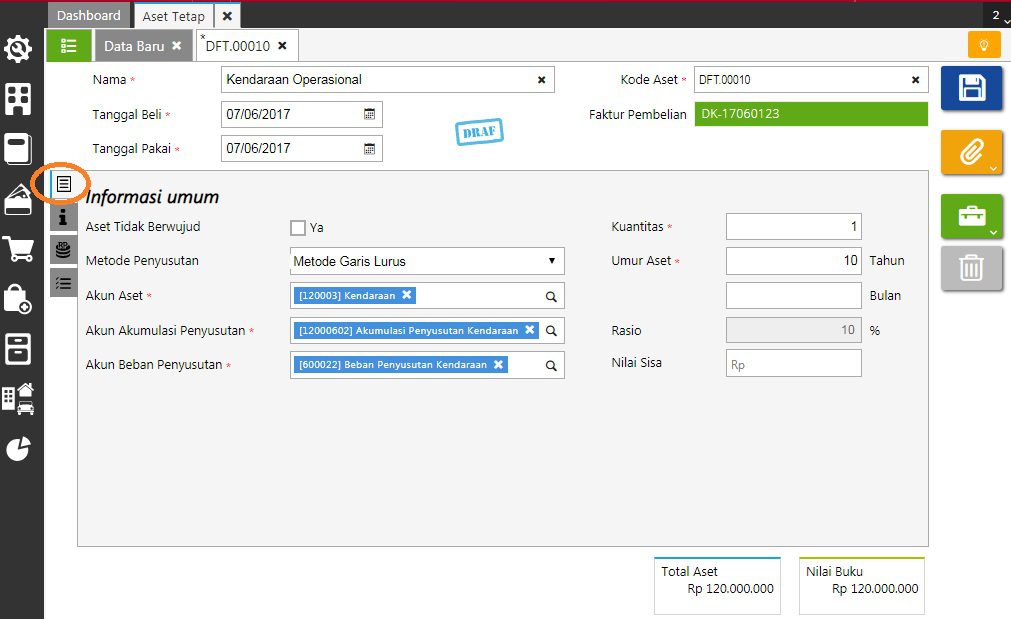Search in the Akun Beban Penyusutan field

pos(551,366)
